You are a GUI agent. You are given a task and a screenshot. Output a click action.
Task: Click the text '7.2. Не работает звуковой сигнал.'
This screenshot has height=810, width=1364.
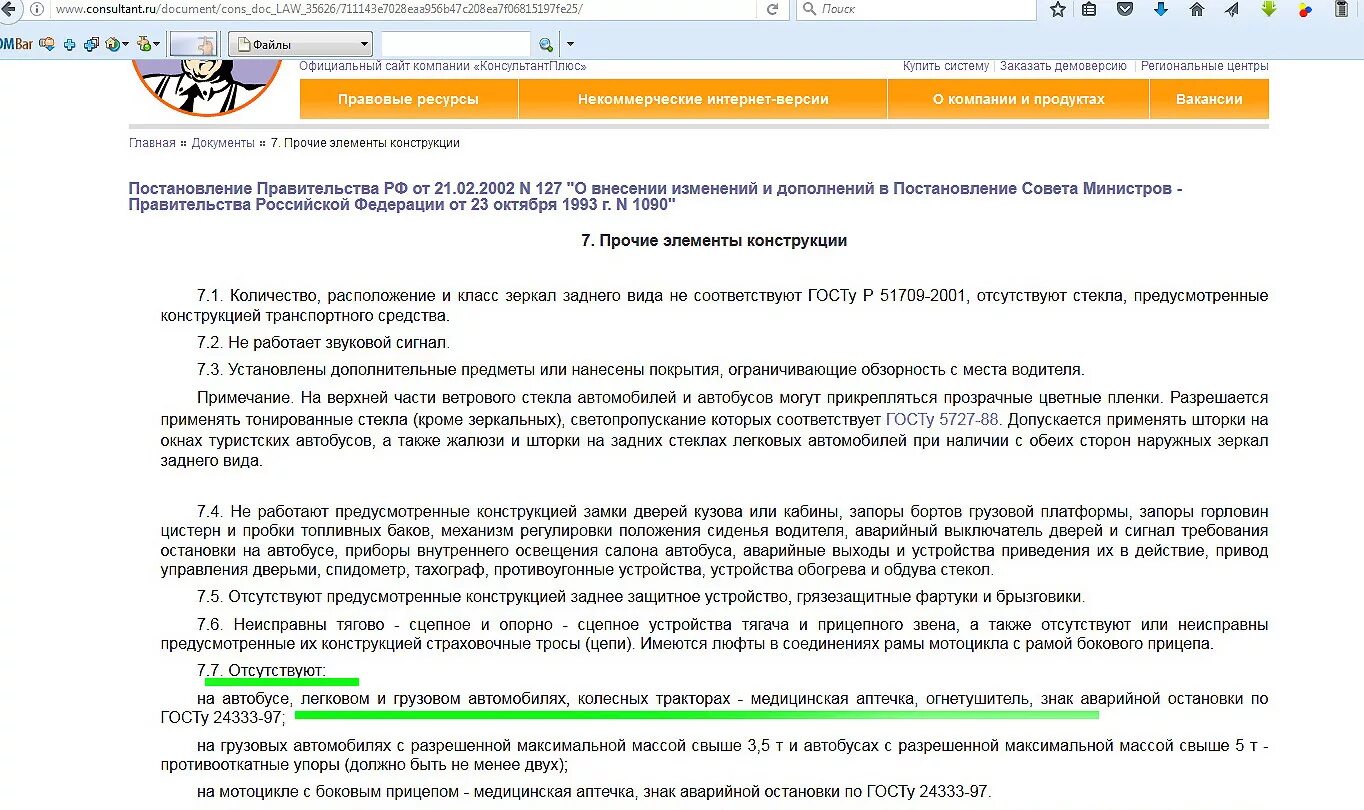(323, 343)
